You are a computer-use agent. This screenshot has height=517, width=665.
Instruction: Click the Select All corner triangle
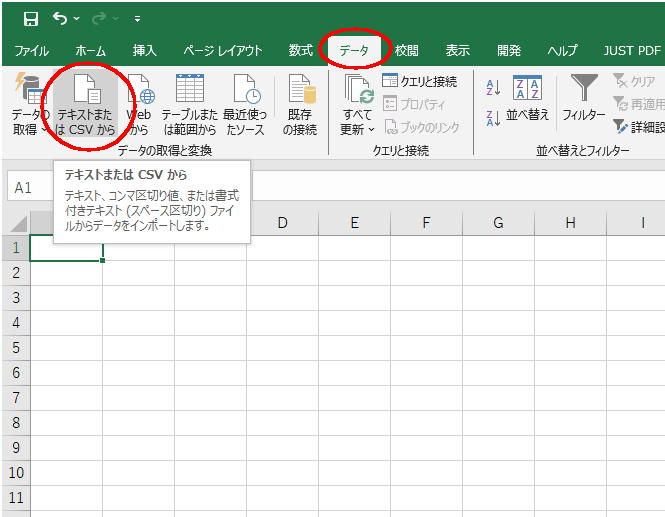pos(18,224)
